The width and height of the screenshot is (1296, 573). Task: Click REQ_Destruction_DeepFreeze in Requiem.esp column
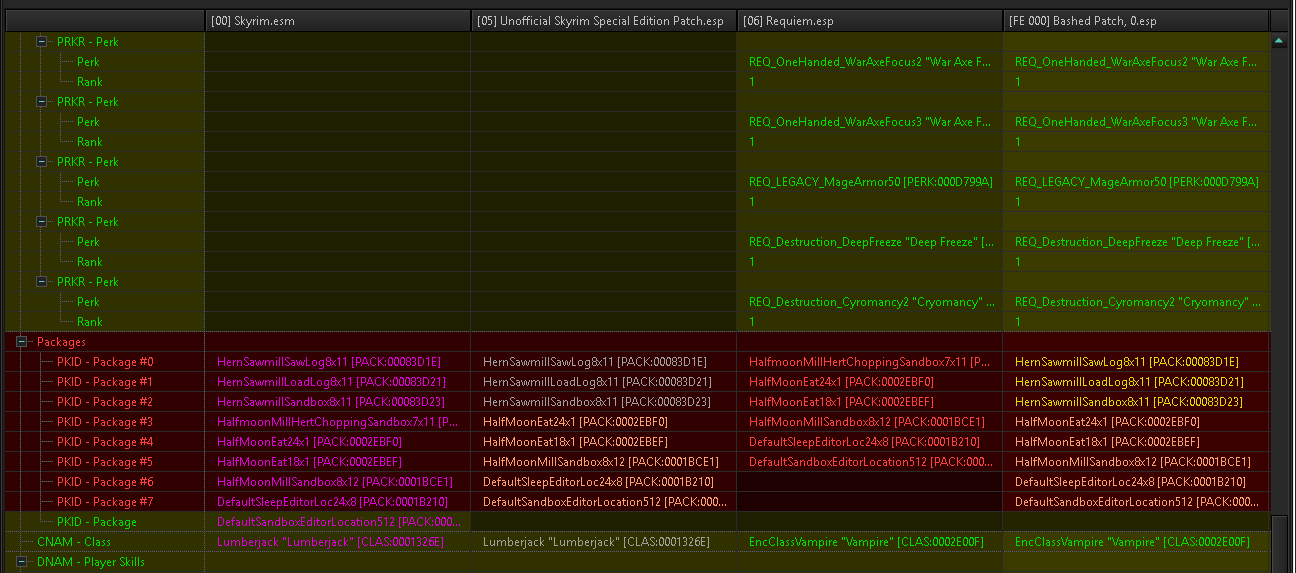point(870,242)
